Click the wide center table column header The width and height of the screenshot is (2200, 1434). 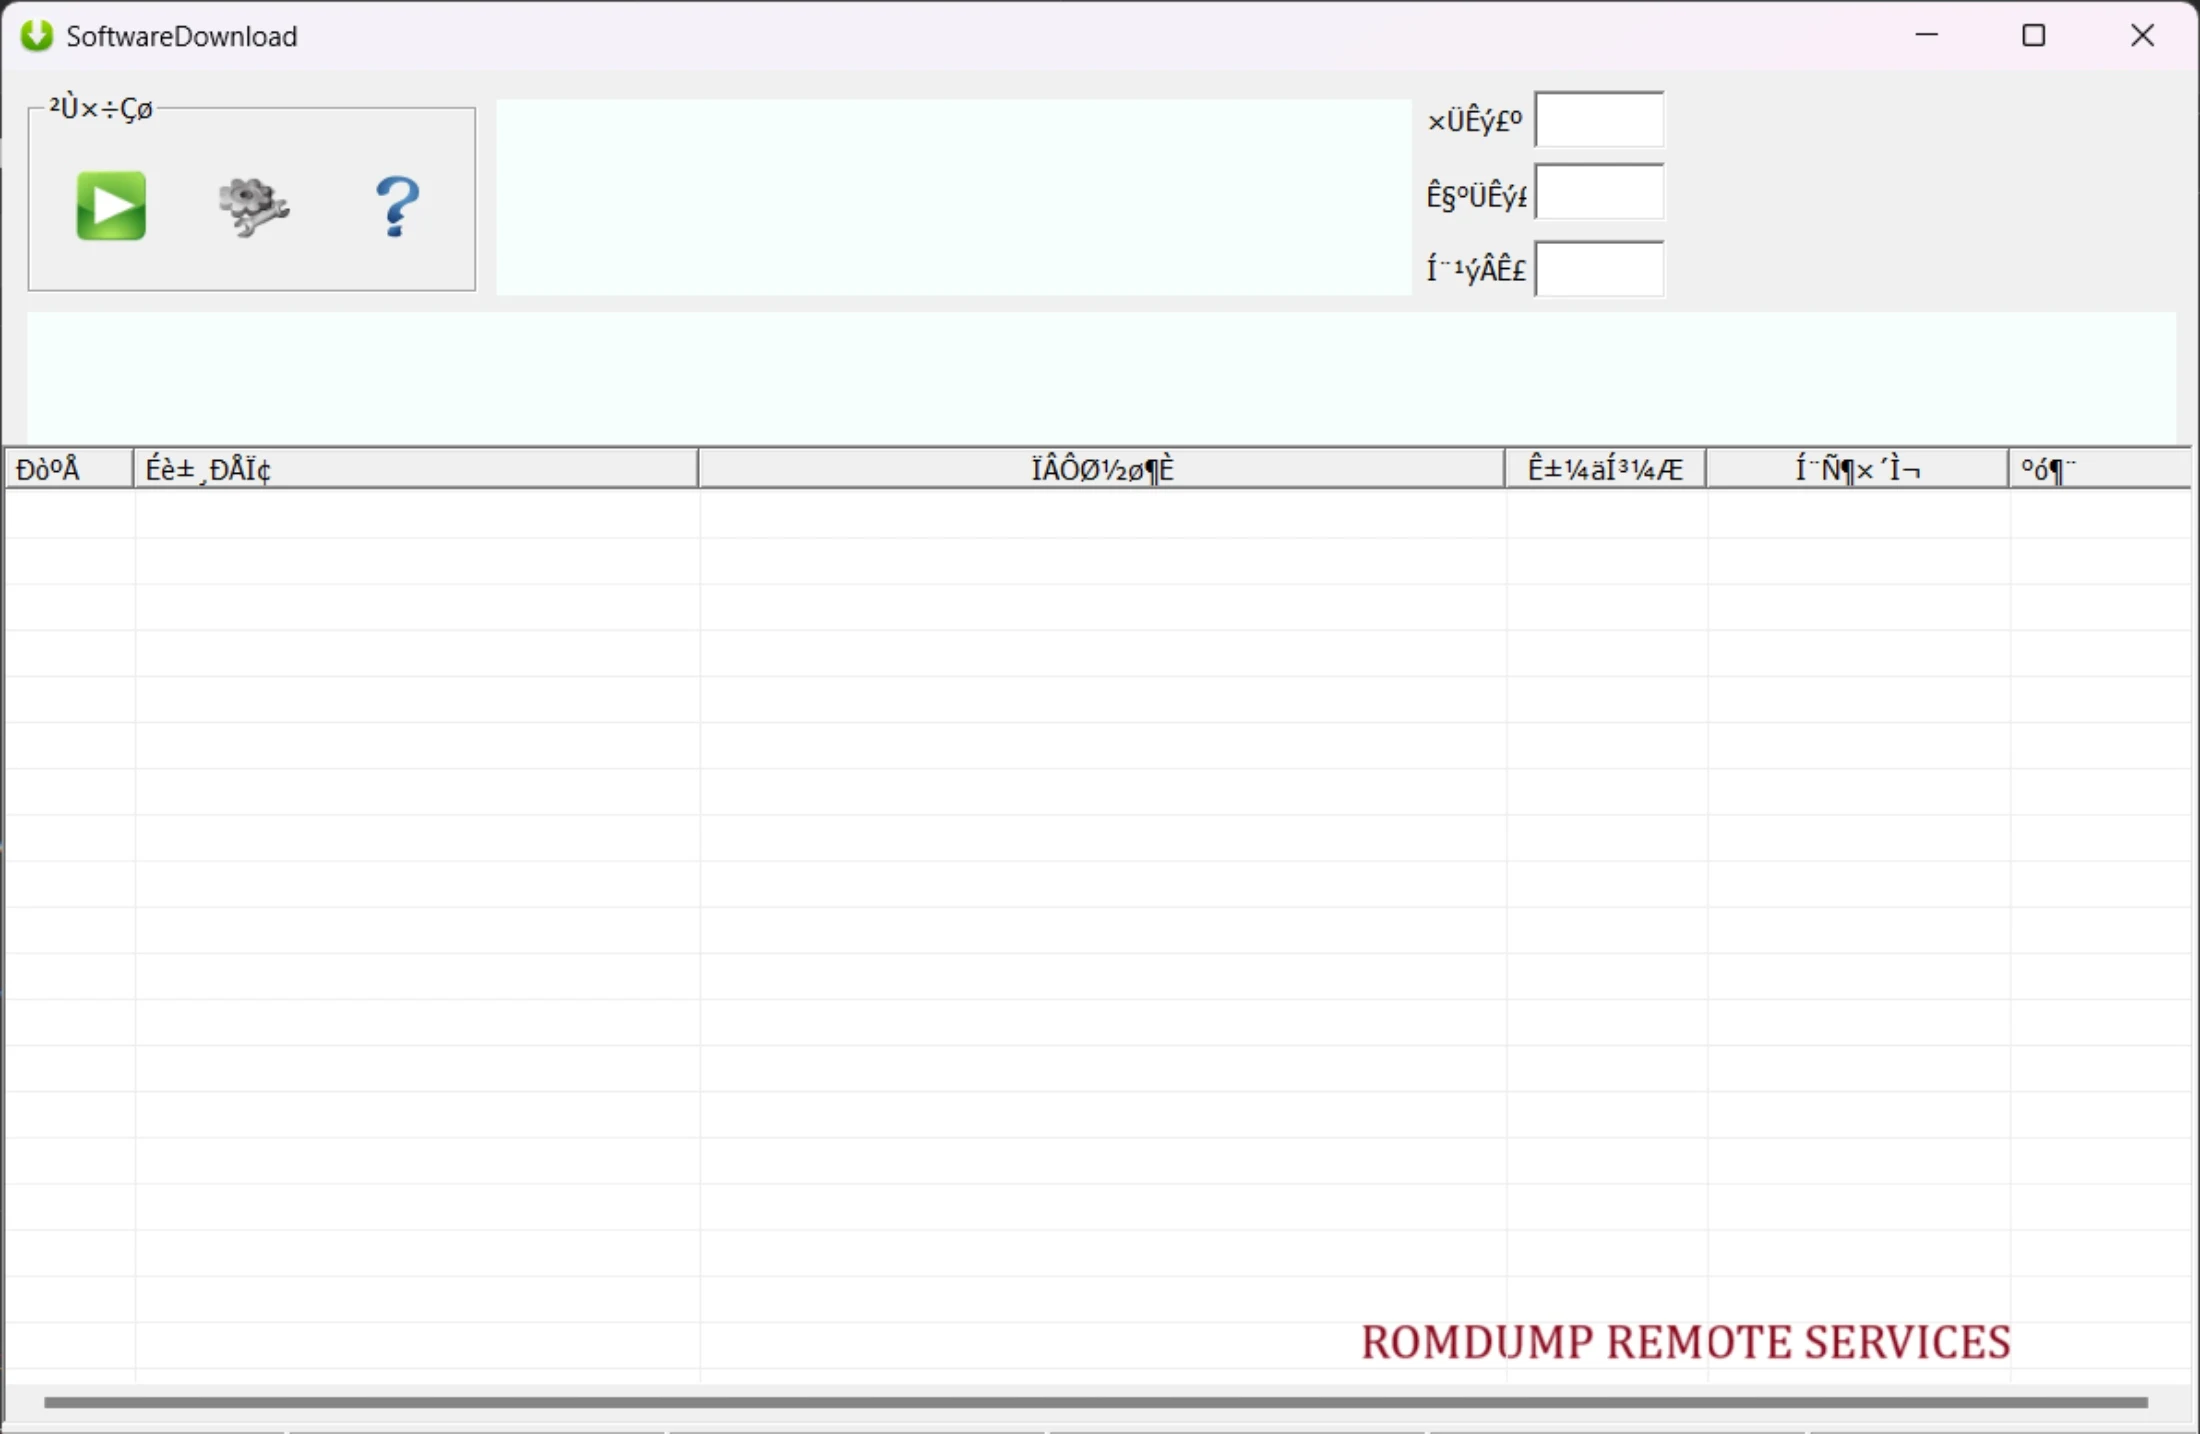(x=1101, y=469)
